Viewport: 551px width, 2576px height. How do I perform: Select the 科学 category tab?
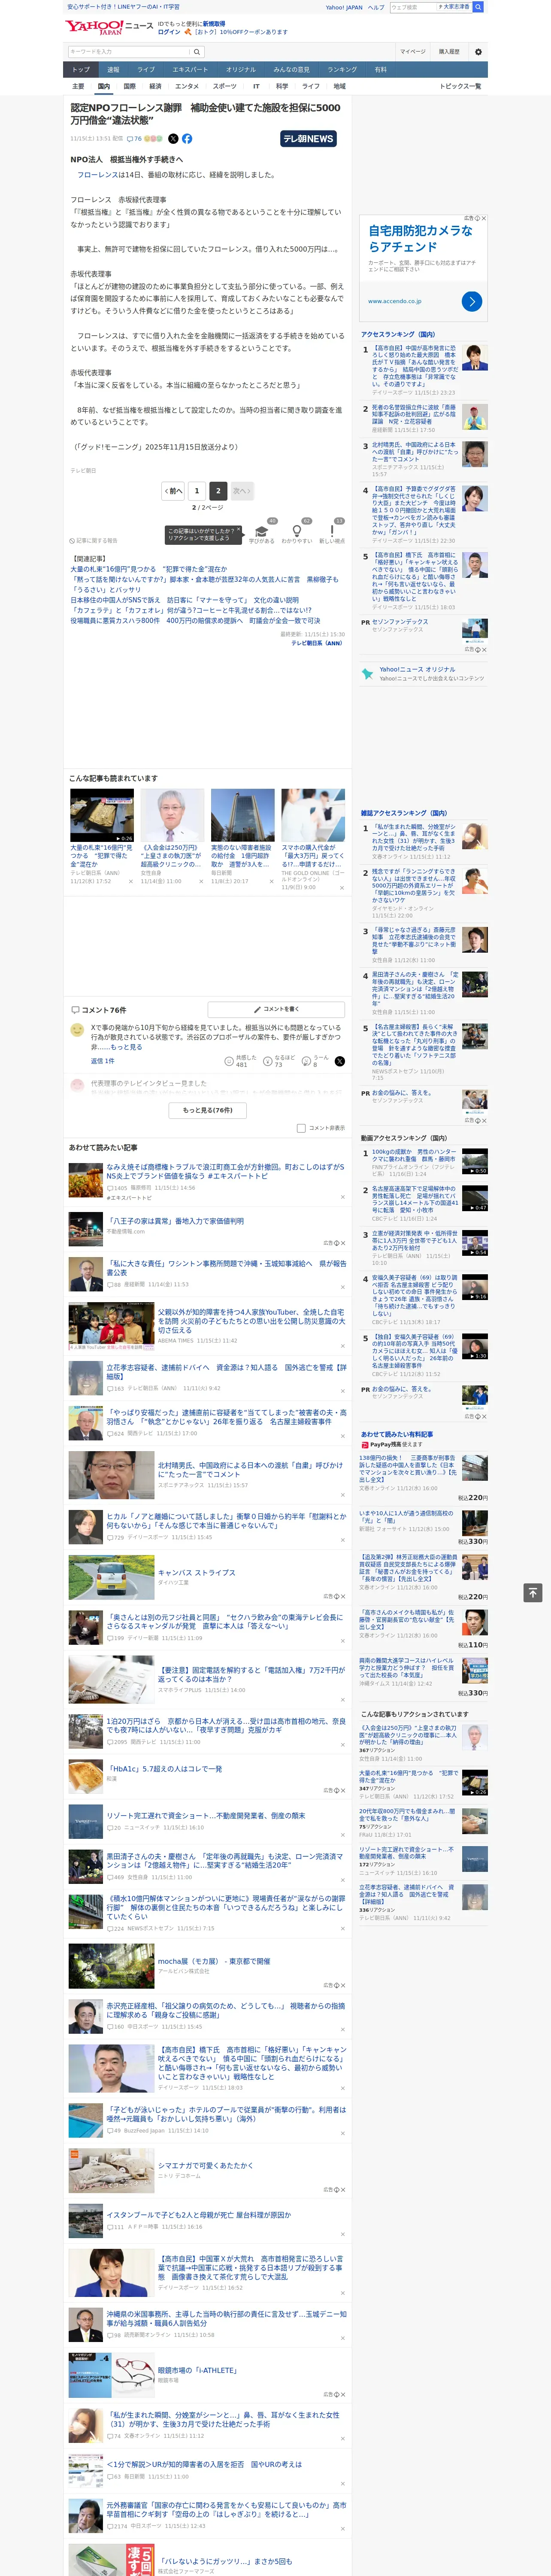[x=282, y=86]
